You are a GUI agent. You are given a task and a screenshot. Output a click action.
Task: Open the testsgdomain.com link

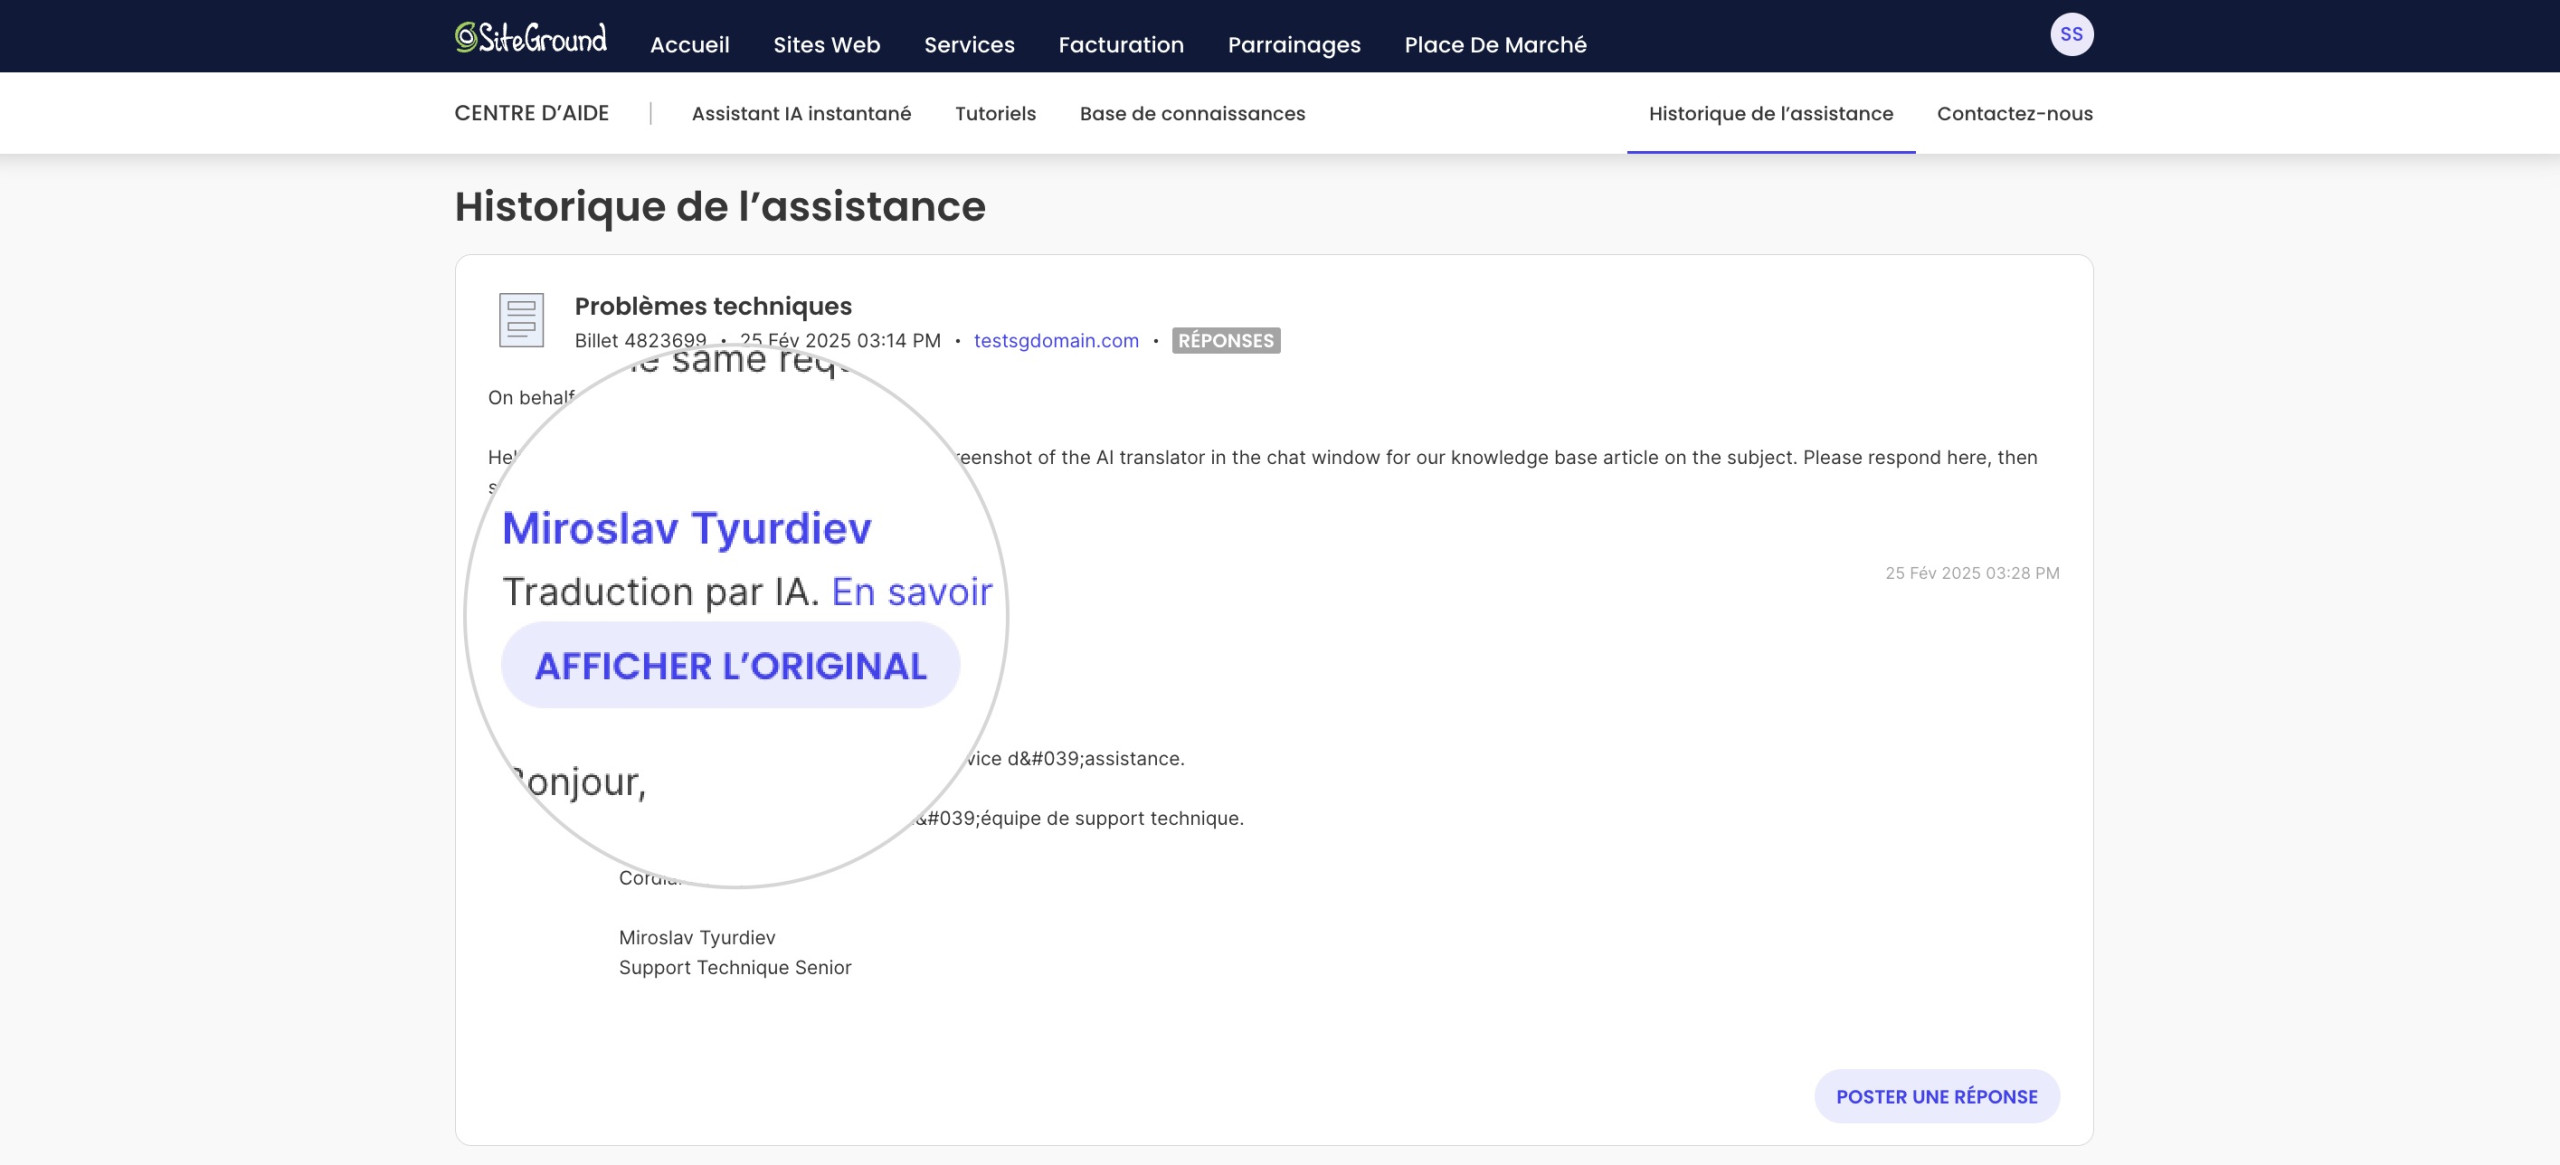[x=1056, y=341]
